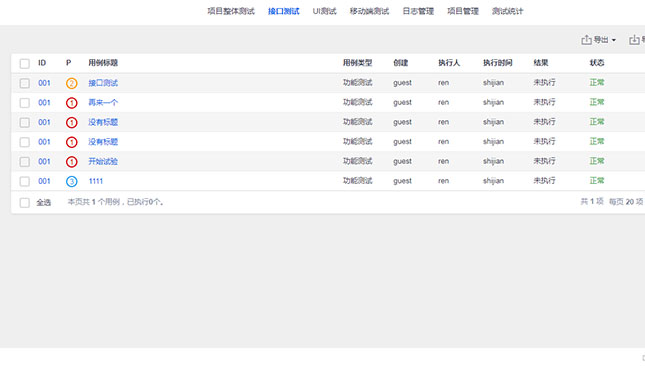Check the box for the 接口测试 row

pyautogui.click(x=25, y=83)
